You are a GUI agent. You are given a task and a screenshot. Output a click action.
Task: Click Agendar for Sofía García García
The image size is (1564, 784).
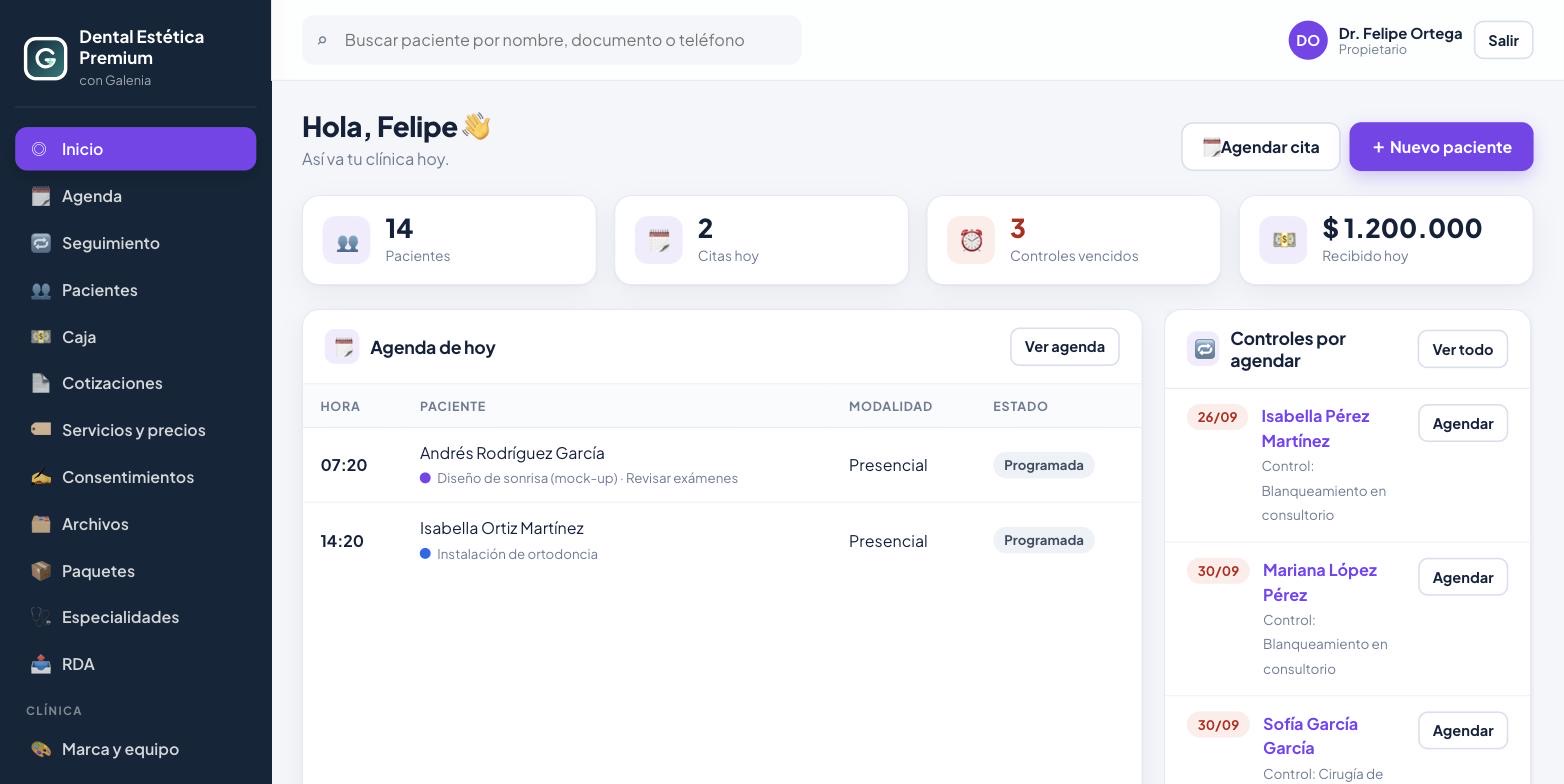[1462, 731]
